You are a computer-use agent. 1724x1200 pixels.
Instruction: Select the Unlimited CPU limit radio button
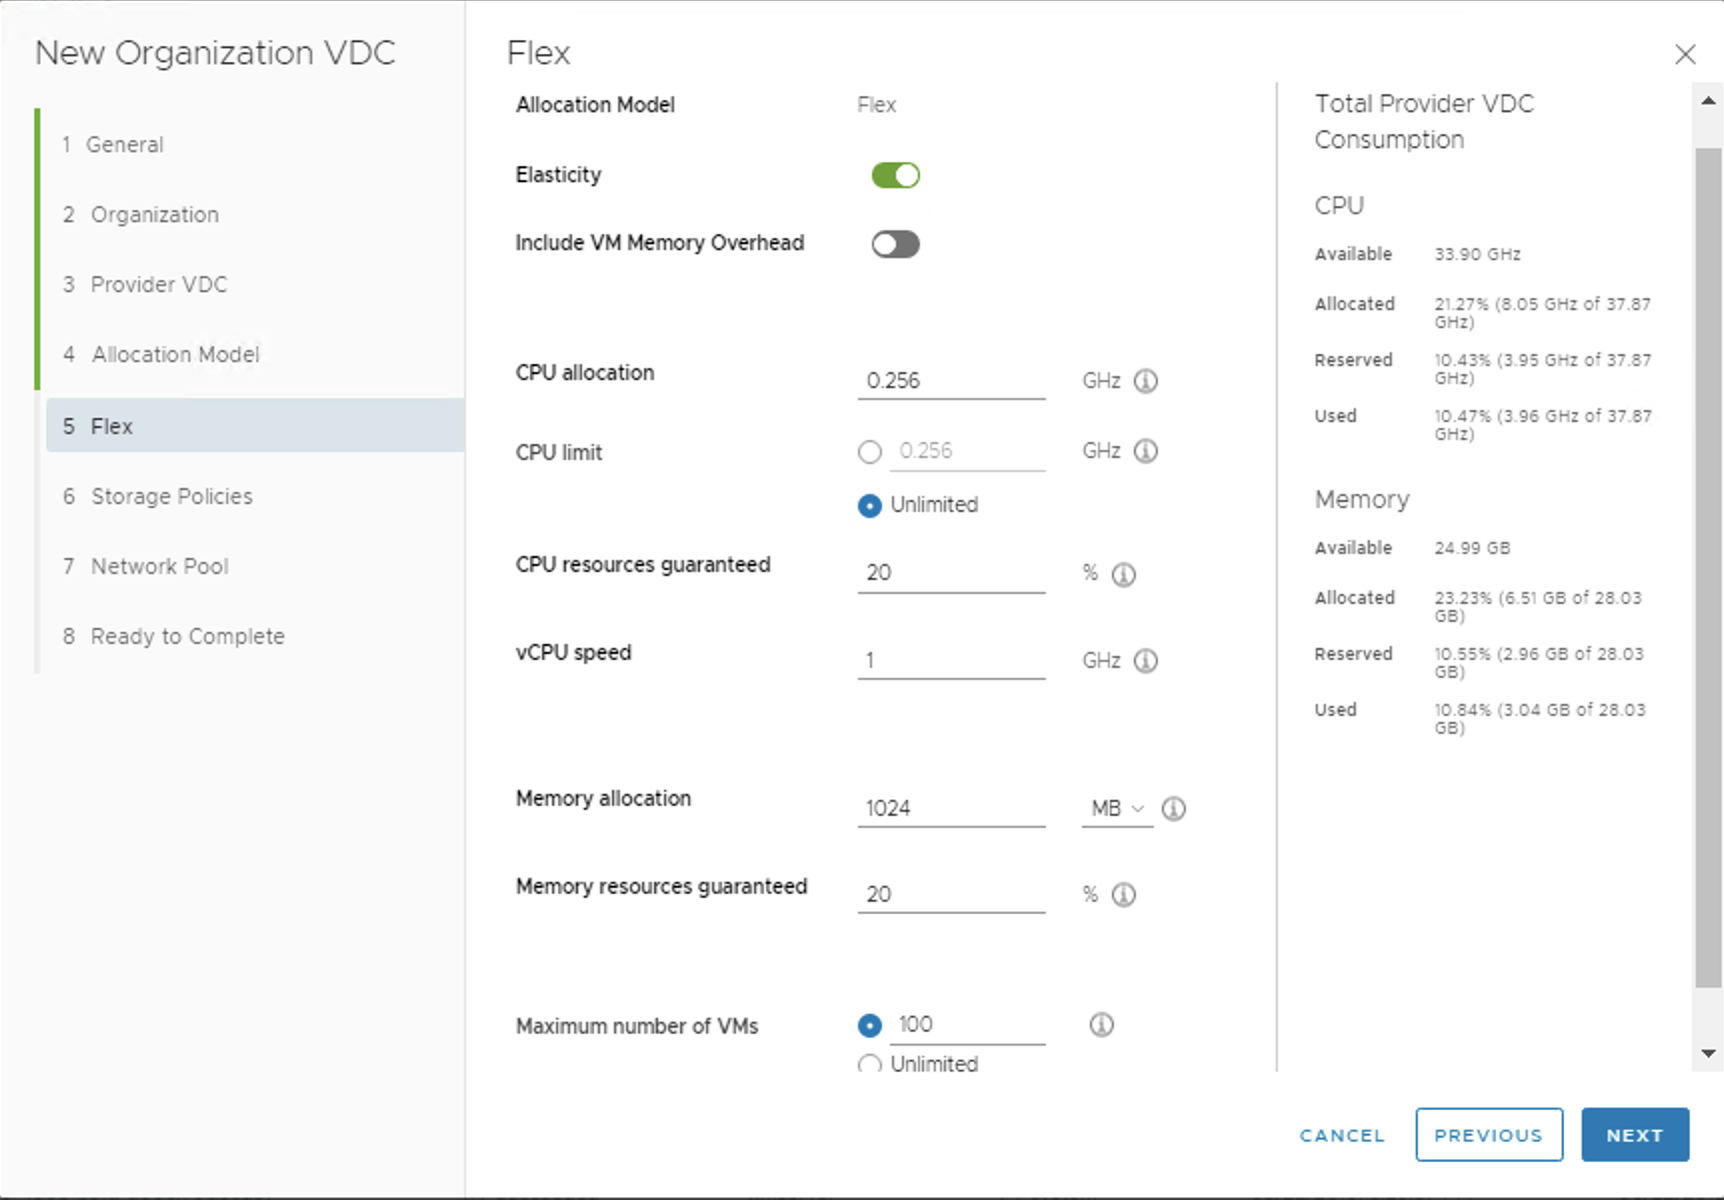point(870,506)
